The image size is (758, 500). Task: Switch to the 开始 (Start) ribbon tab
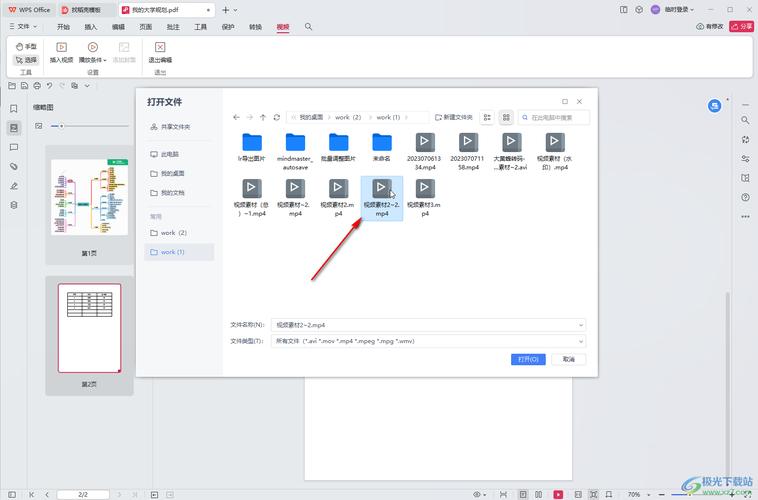click(x=63, y=27)
